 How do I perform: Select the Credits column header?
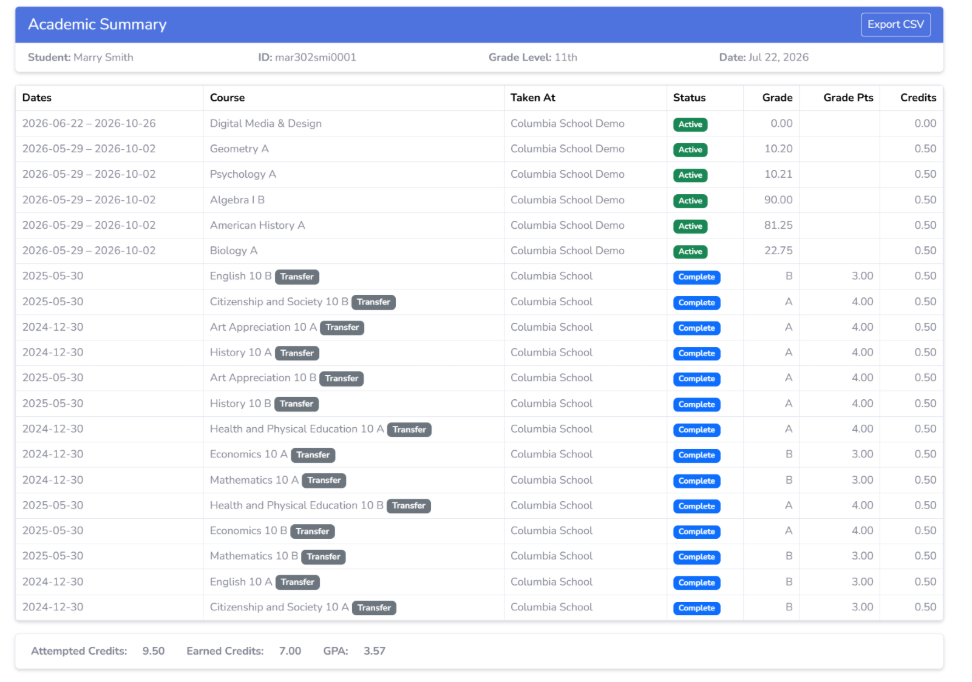click(x=918, y=97)
